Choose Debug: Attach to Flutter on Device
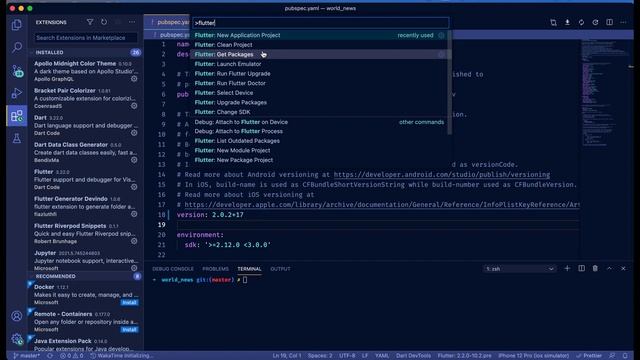640x360 pixels. (x=320, y=122)
